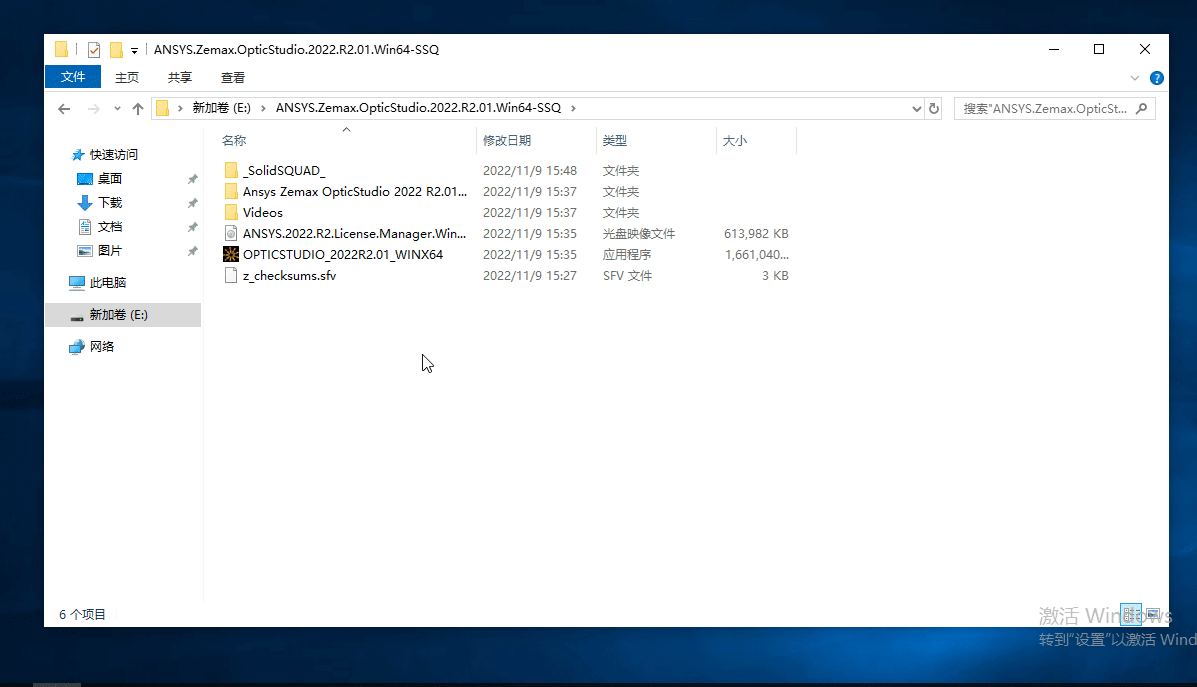Select the _SolidSQUAD_ file name
1197x687 pixels.
pyautogui.click(x=284, y=170)
